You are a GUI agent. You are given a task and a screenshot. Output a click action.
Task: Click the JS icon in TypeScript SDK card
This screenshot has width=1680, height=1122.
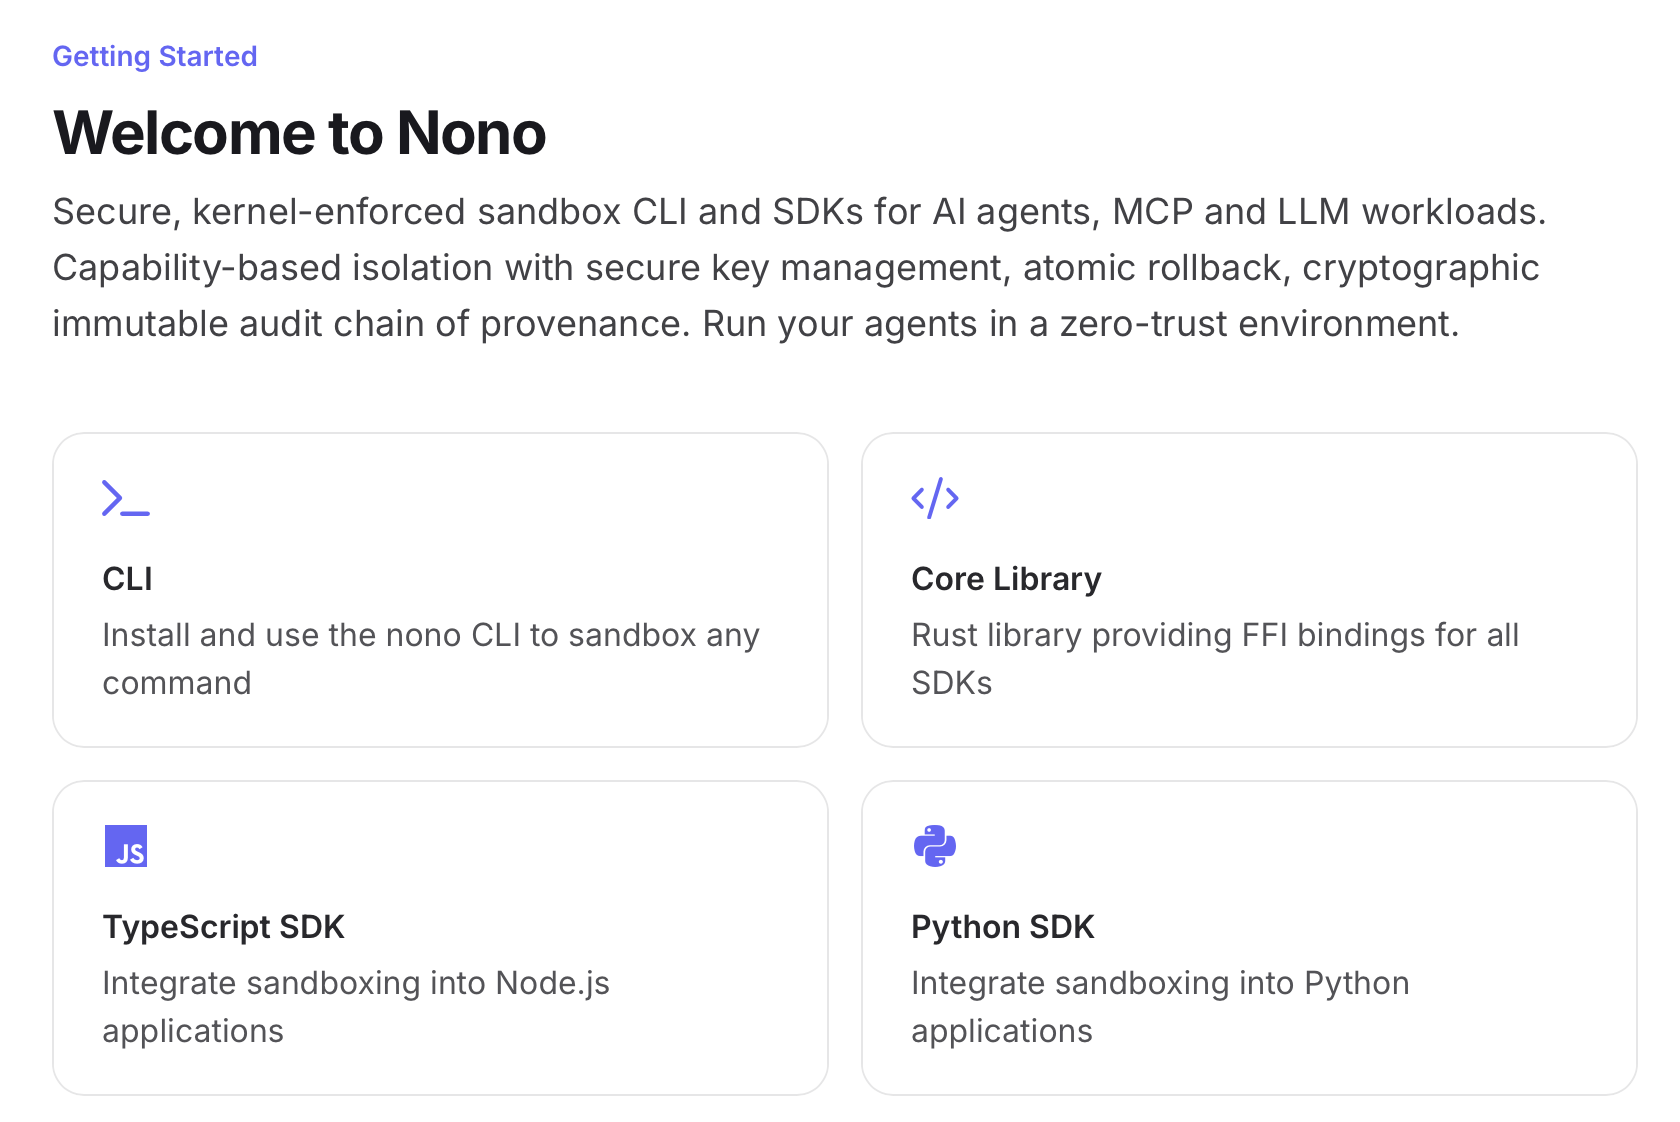(x=126, y=846)
